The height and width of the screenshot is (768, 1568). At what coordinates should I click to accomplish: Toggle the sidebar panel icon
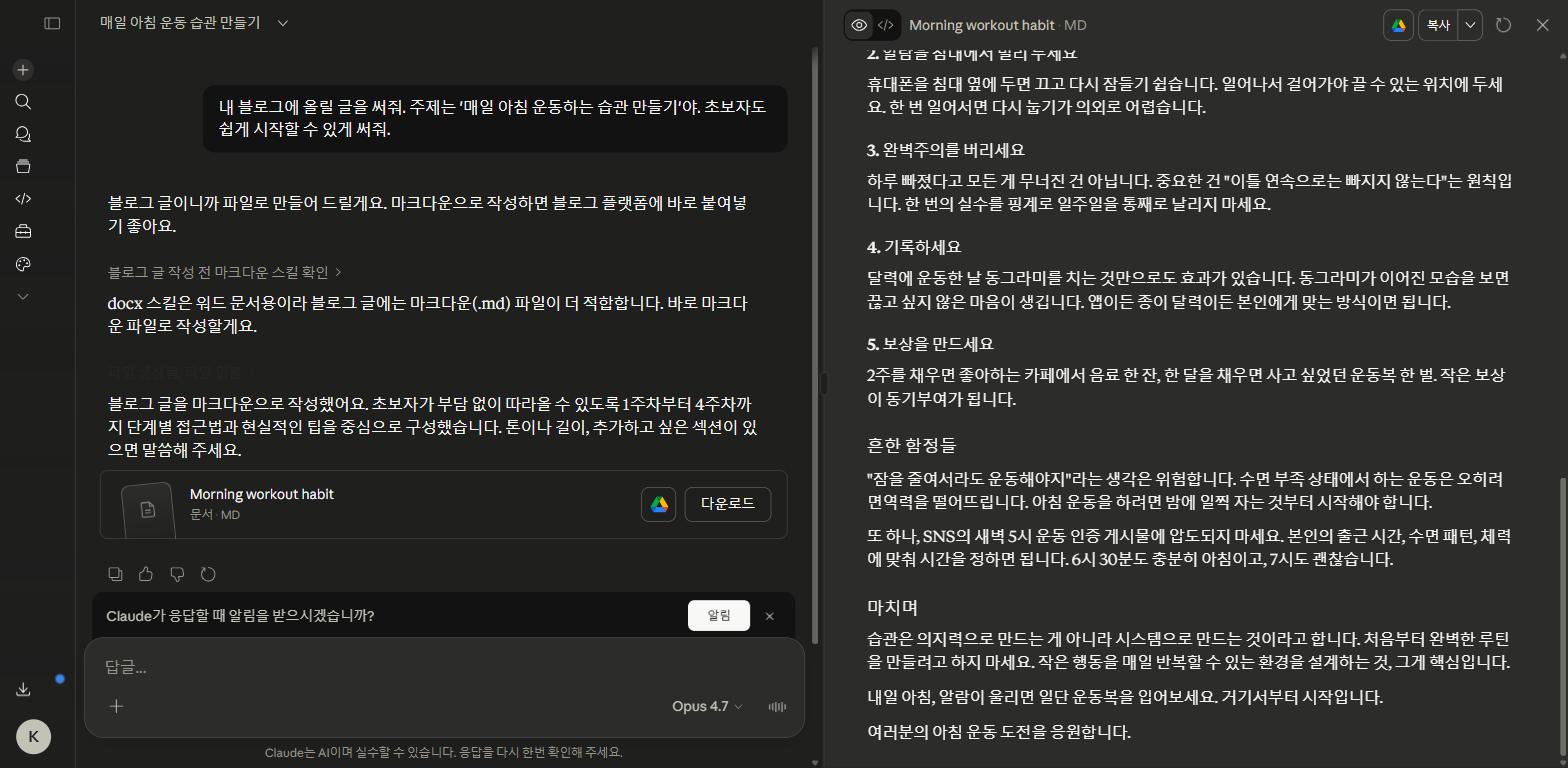click(x=52, y=23)
